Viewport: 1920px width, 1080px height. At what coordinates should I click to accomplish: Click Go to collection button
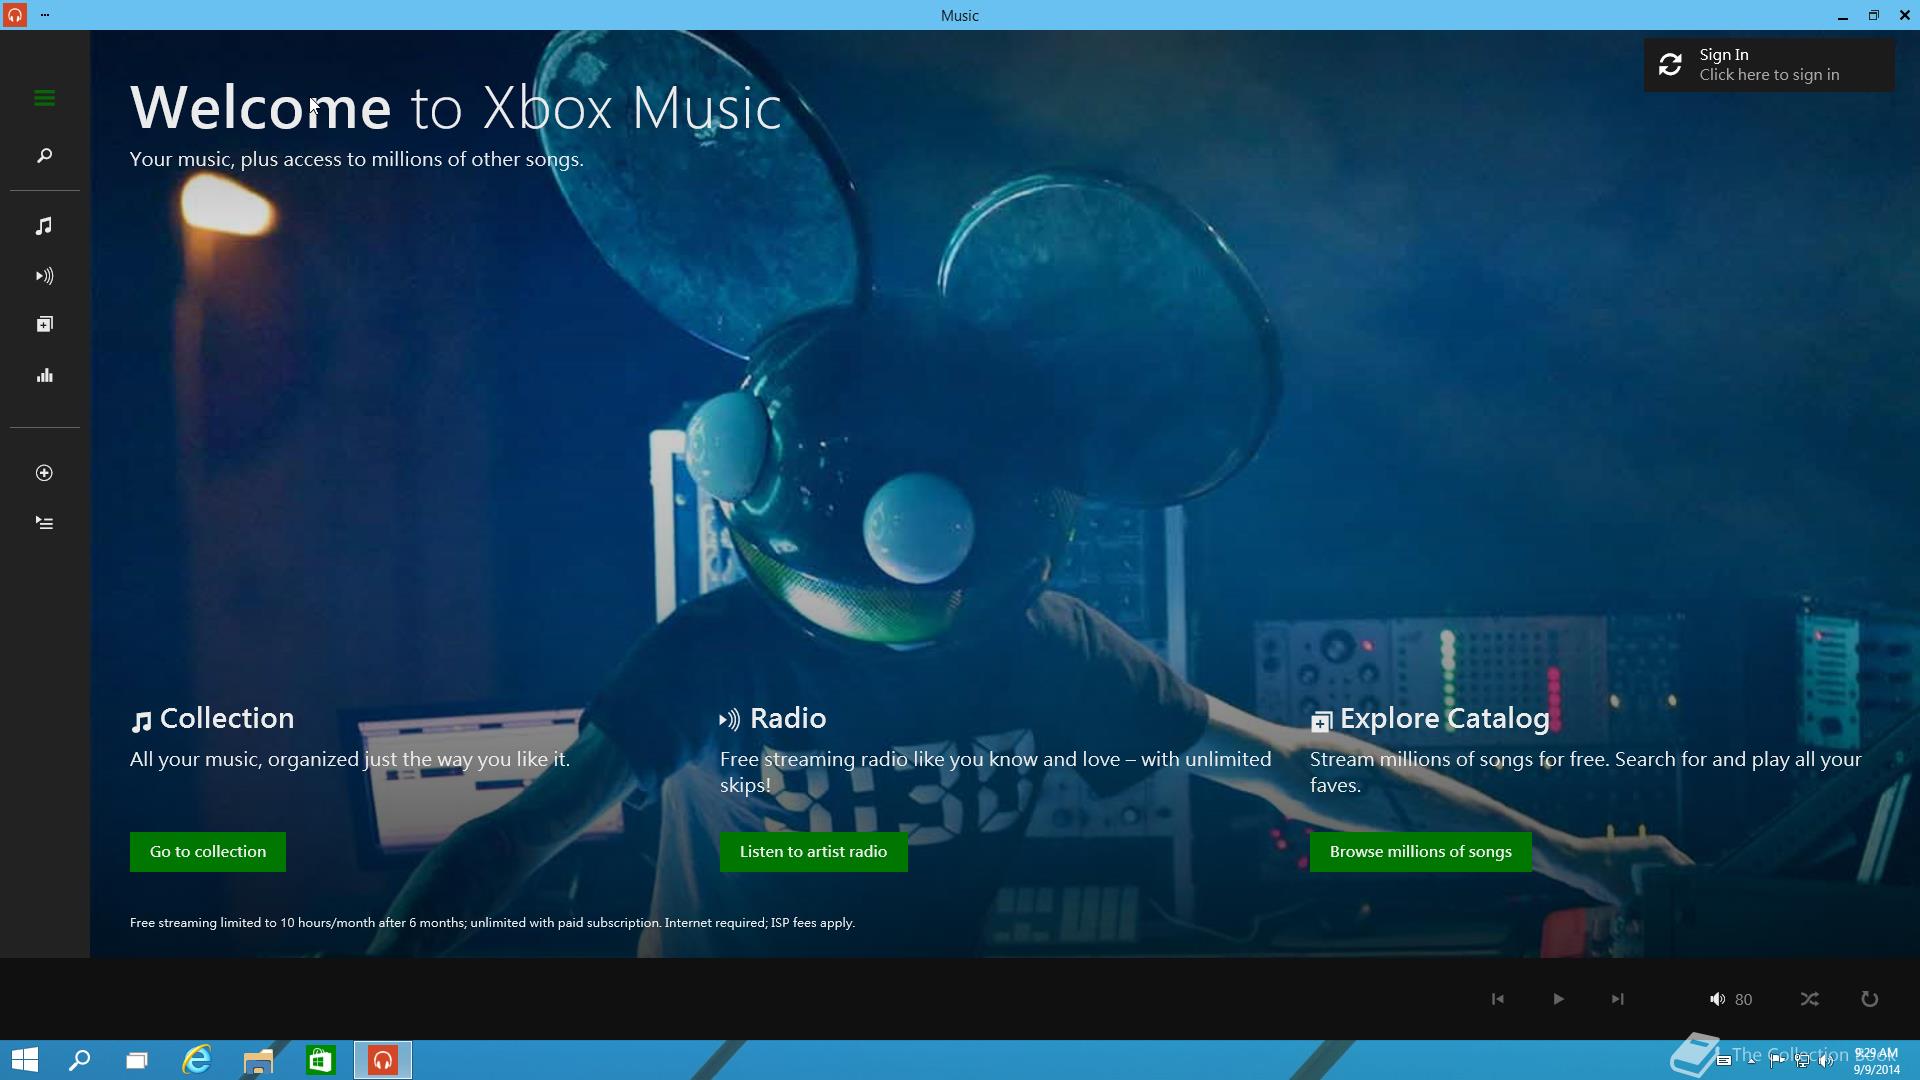pos(208,852)
